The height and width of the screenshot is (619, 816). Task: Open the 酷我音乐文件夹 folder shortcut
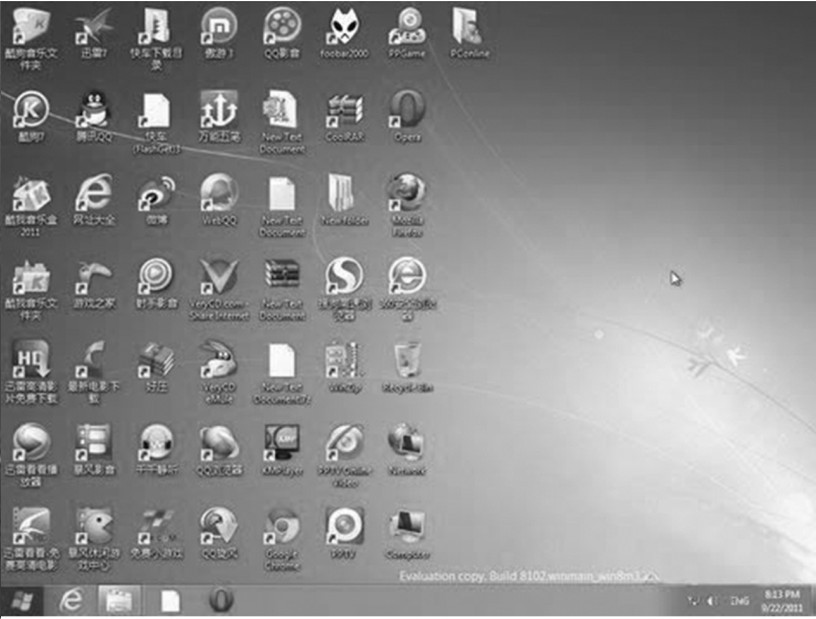pyautogui.click(x=31, y=289)
